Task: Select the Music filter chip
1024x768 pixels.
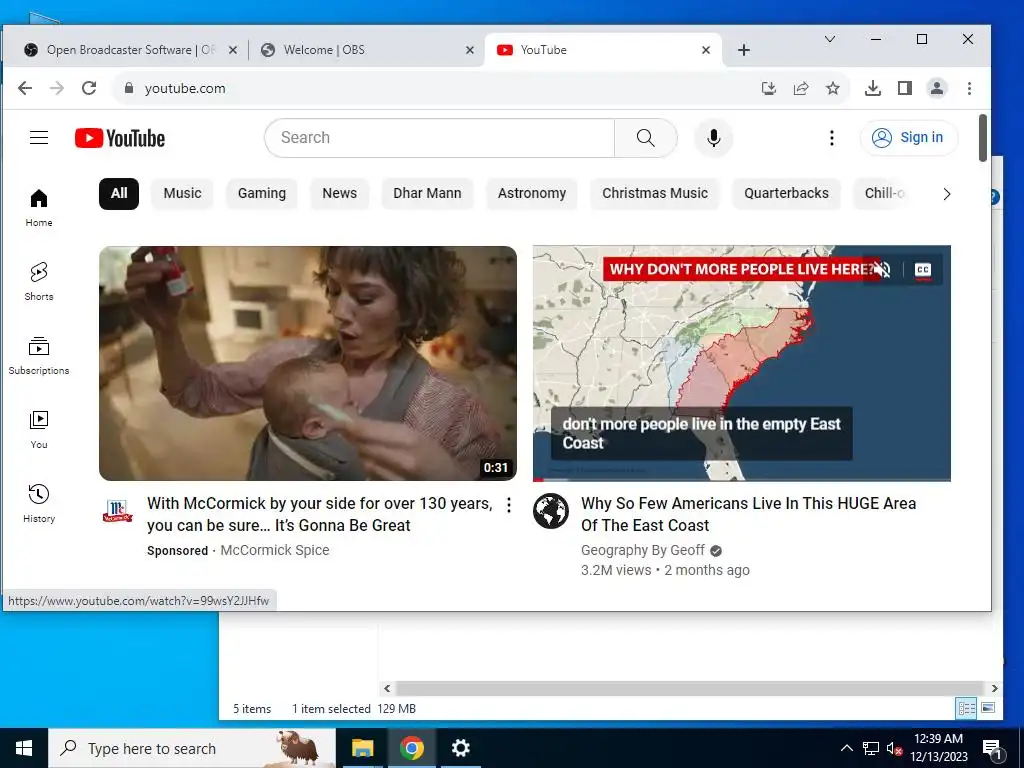Action: click(x=182, y=193)
